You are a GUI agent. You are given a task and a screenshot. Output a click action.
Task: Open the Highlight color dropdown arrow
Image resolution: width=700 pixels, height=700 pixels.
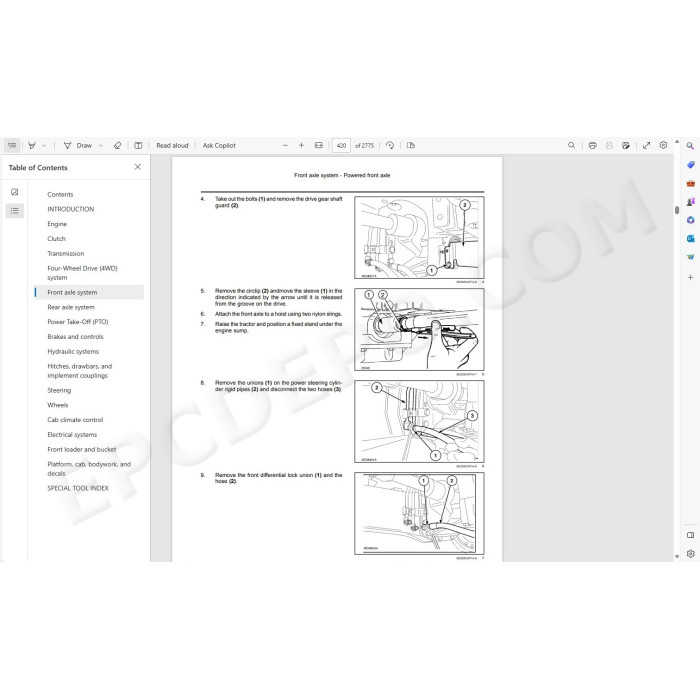[x=44, y=146]
